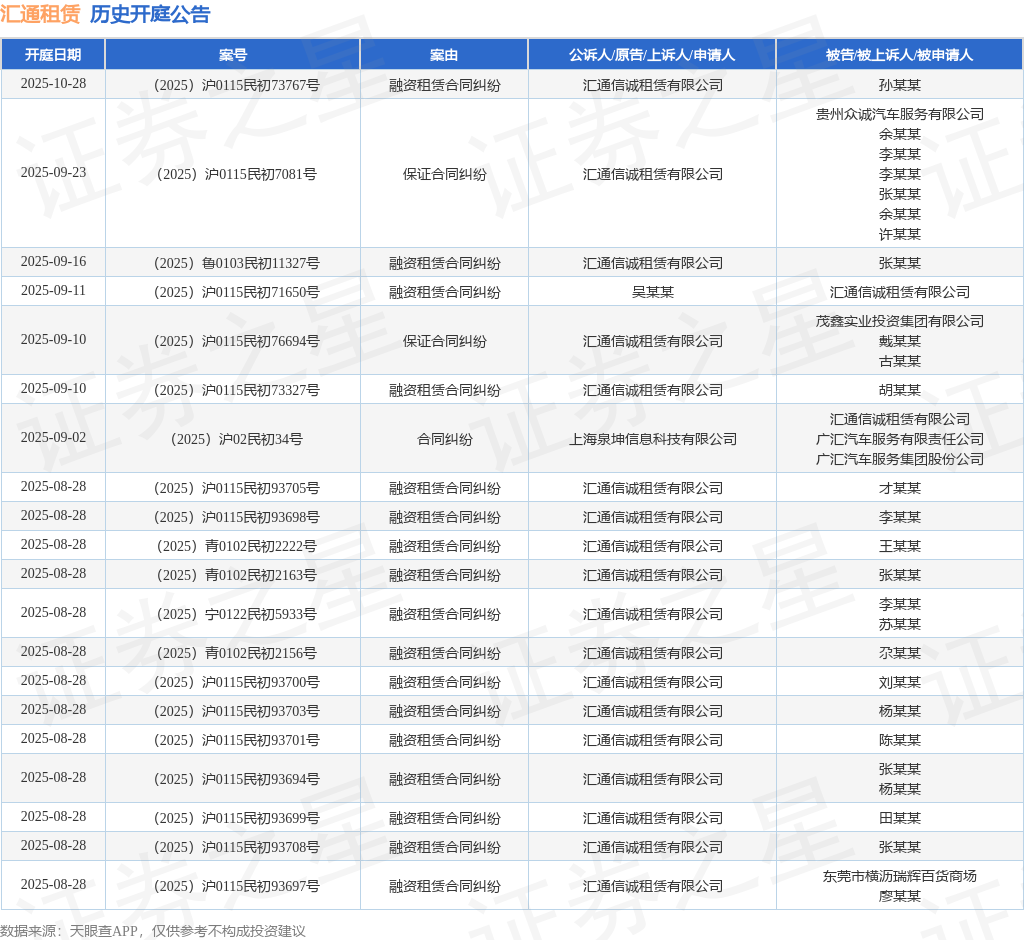Click defendant 孙某某
The image size is (1024, 940).
click(899, 85)
